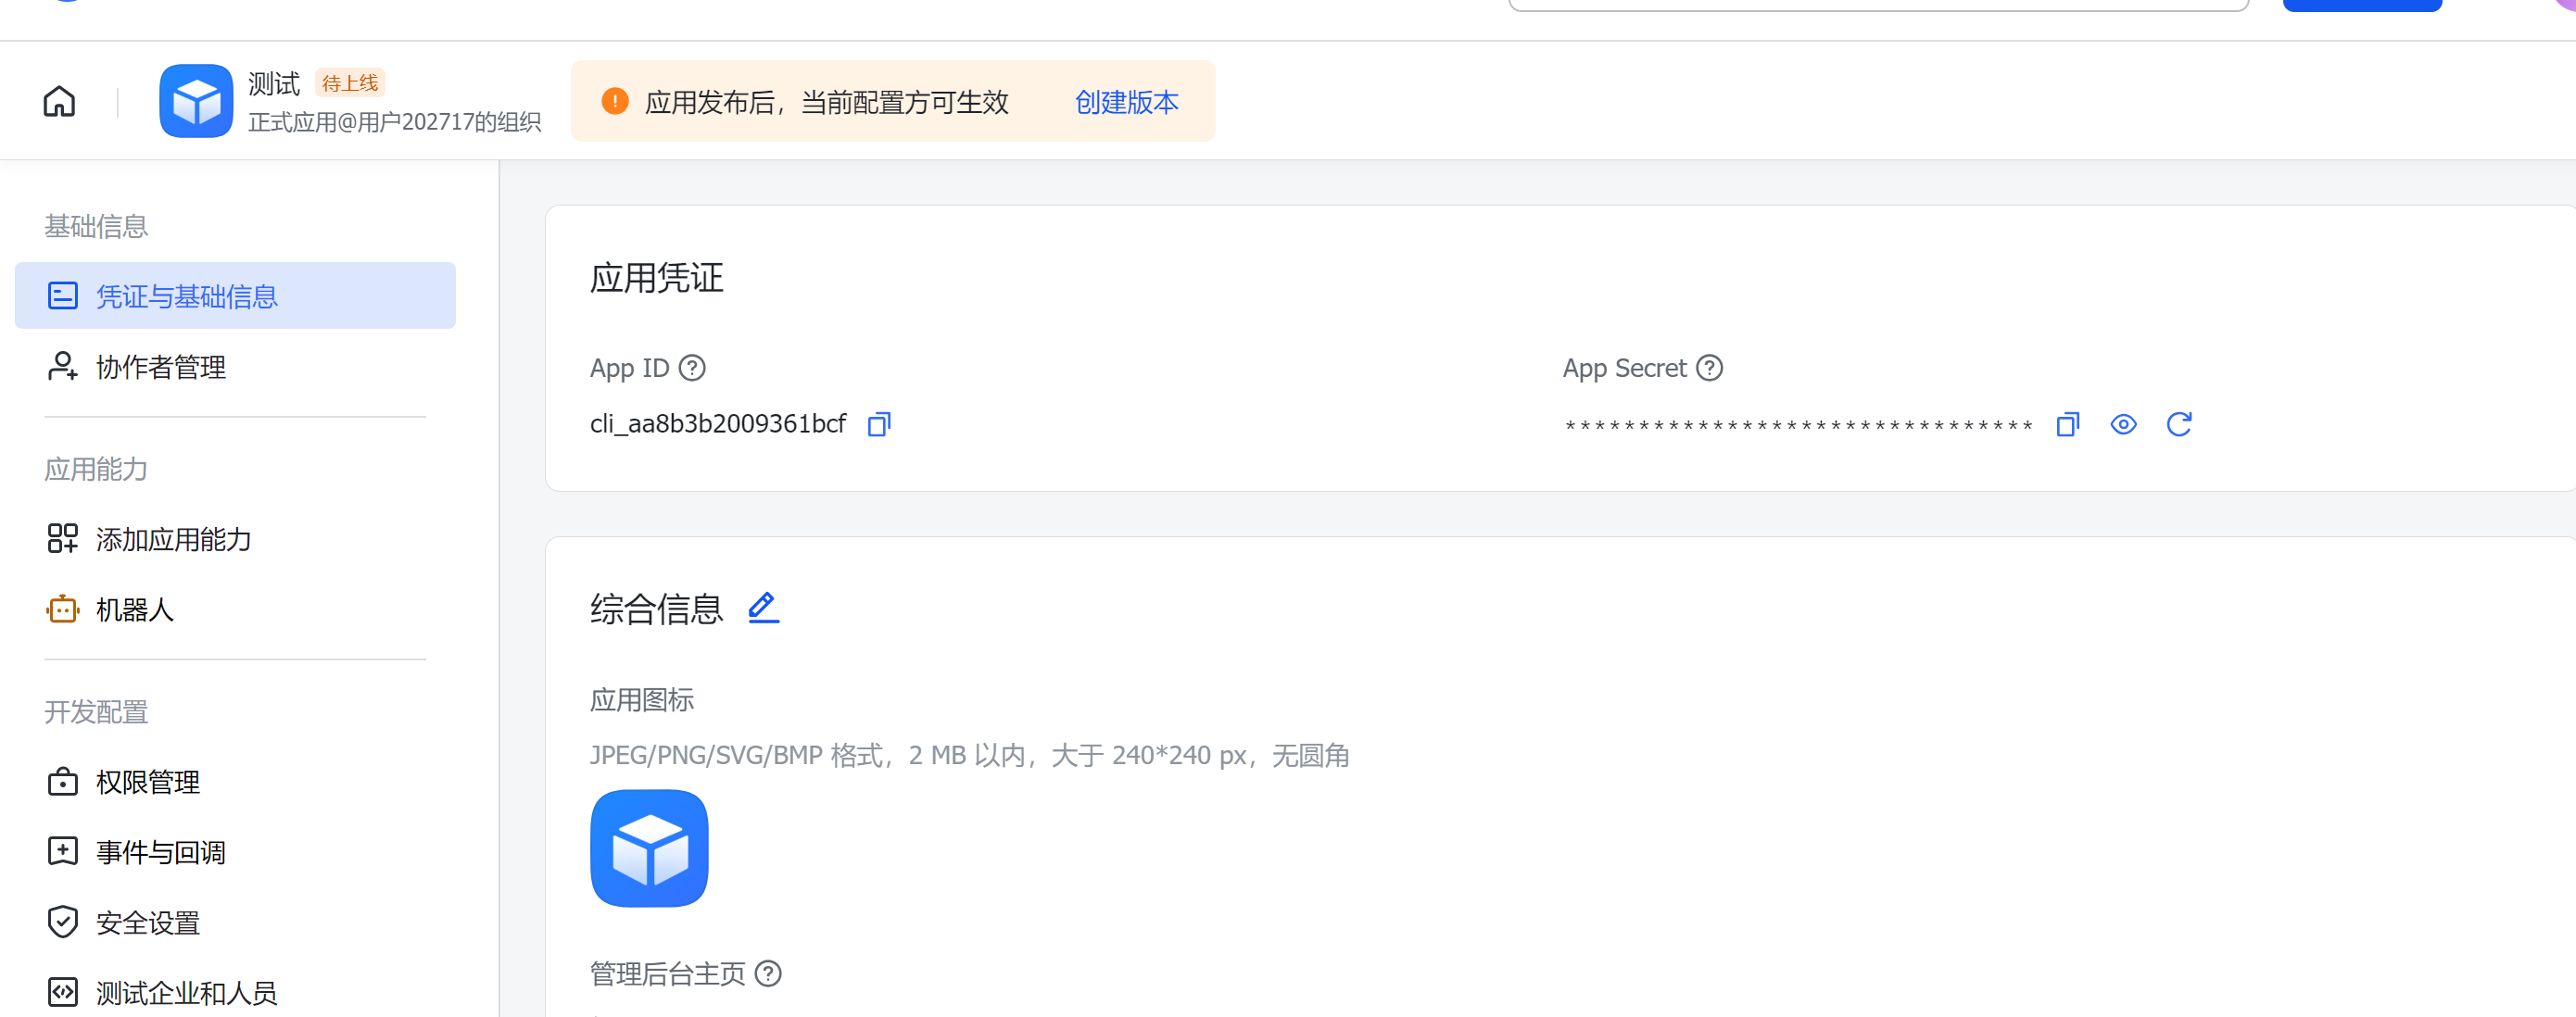Open App ID help tooltip icon
Viewport: 2576px width, 1017px height.
tap(692, 368)
